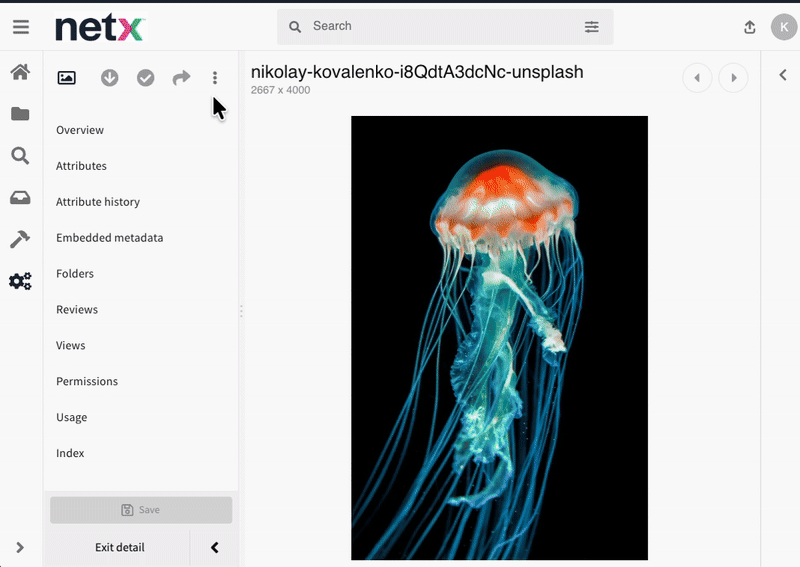Expand the left navigation bar arrow
The image size is (800, 567).
[20, 547]
